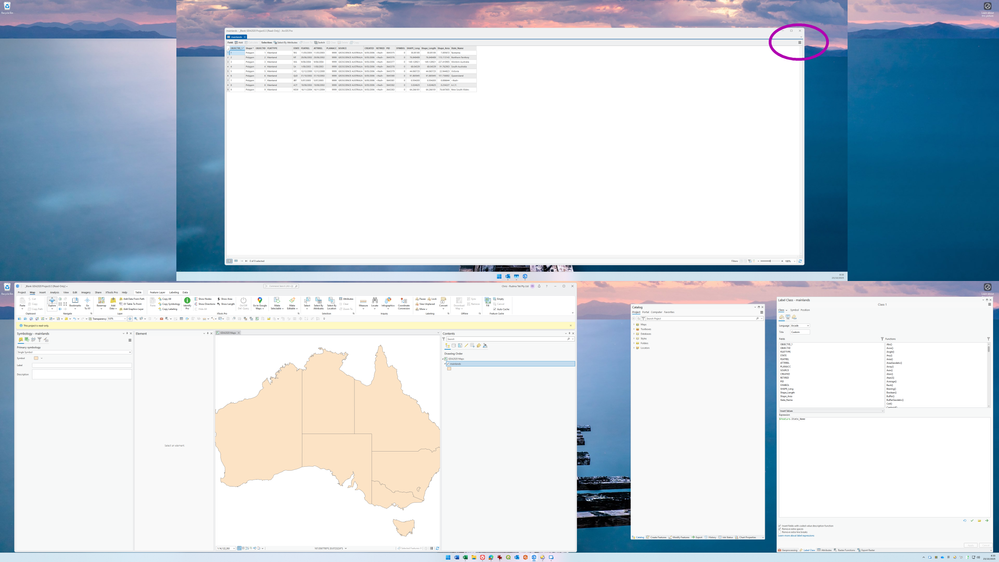Open the attribute table options menu icon
Screen dimensions: 999x562
[800, 43]
